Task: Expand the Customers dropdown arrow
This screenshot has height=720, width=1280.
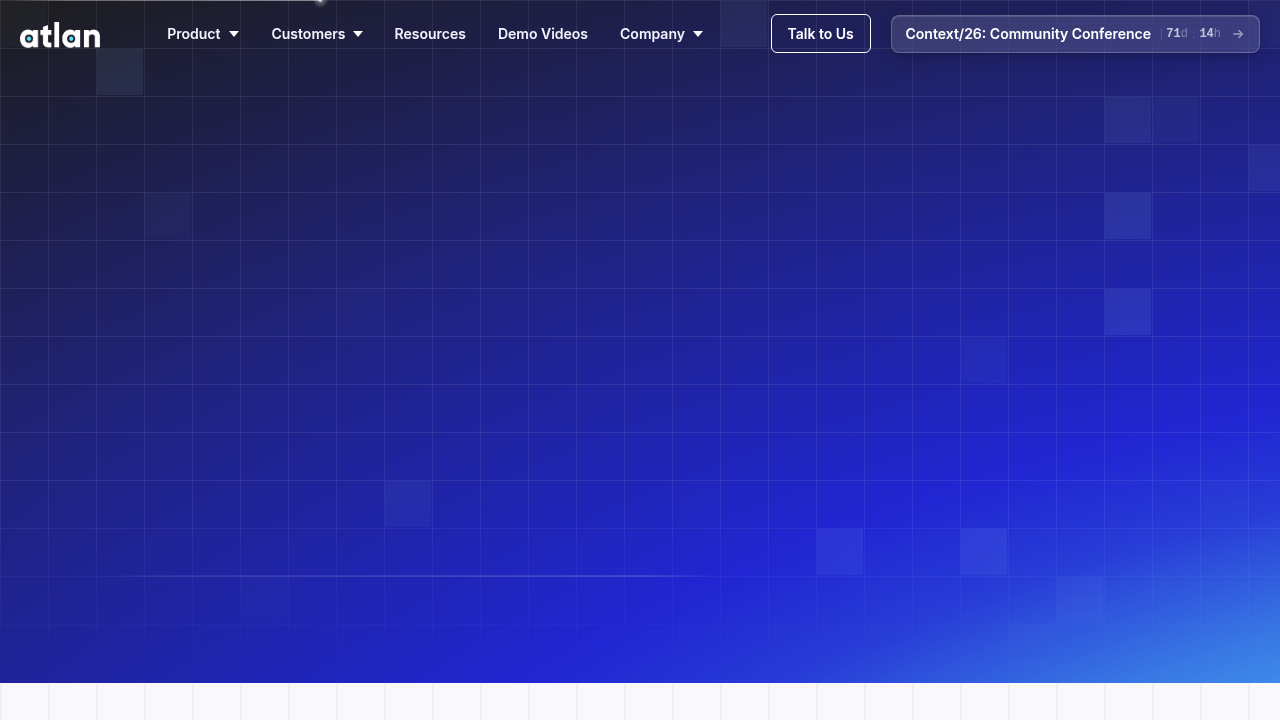Action: (358, 34)
